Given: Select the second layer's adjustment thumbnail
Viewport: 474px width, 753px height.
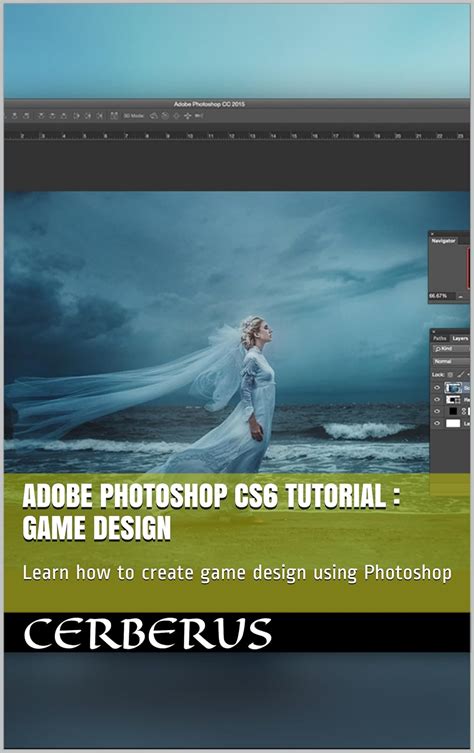Looking at the screenshot, I should point(453,400).
